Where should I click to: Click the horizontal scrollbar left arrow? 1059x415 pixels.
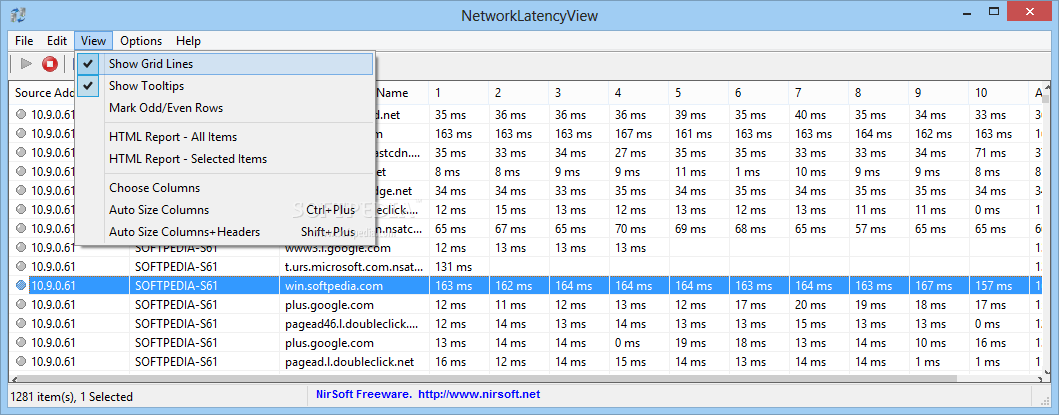(16, 379)
